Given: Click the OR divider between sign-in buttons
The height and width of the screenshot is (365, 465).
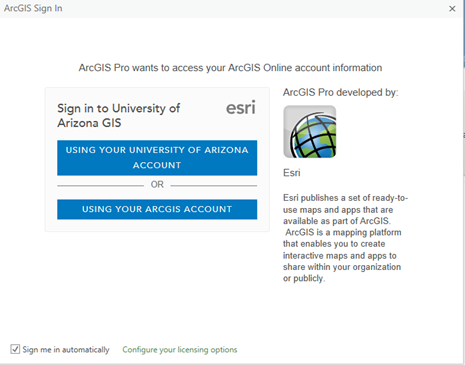Looking at the screenshot, I should (x=157, y=184).
